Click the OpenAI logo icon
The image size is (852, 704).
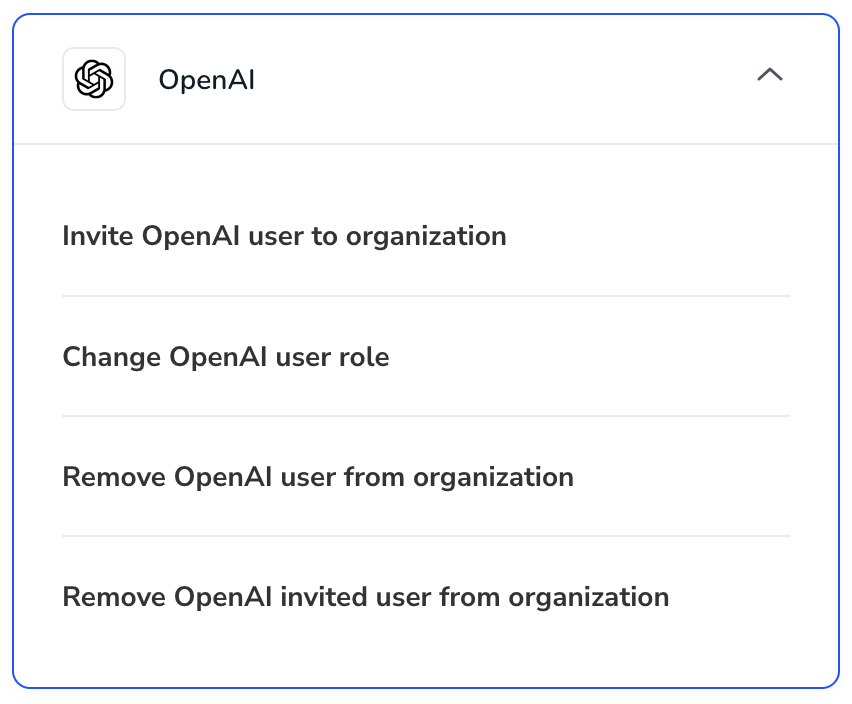(94, 79)
